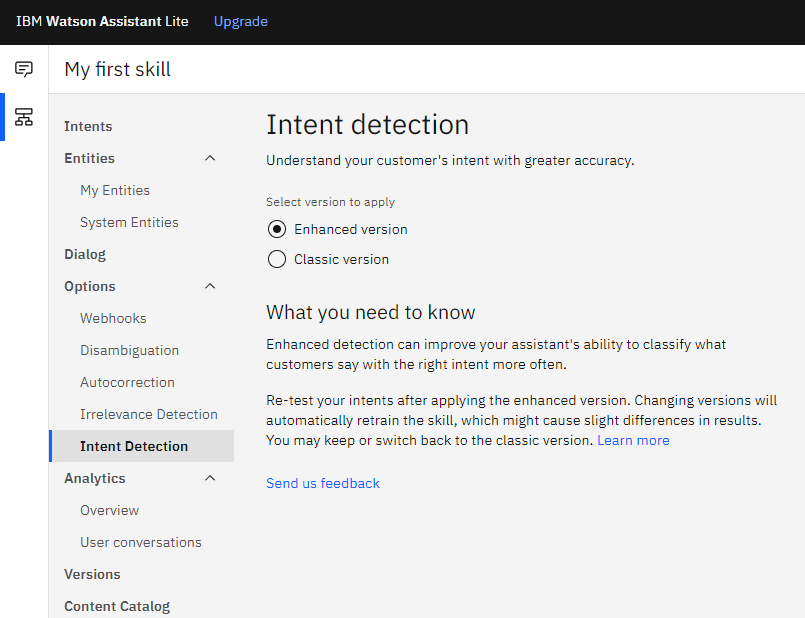805x618 pixels.
Task: Open the Learn more link
Action: point(633,440)
